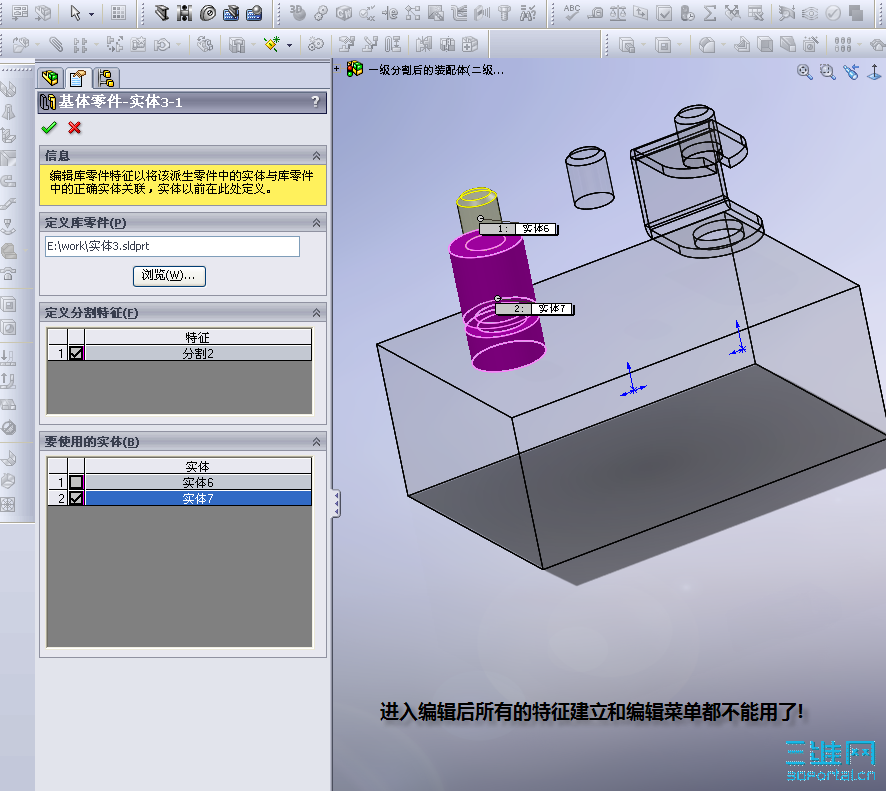886x791 pixels.
Task: Collapse the 要使用的实体(B) section
Action: point(316,442)
